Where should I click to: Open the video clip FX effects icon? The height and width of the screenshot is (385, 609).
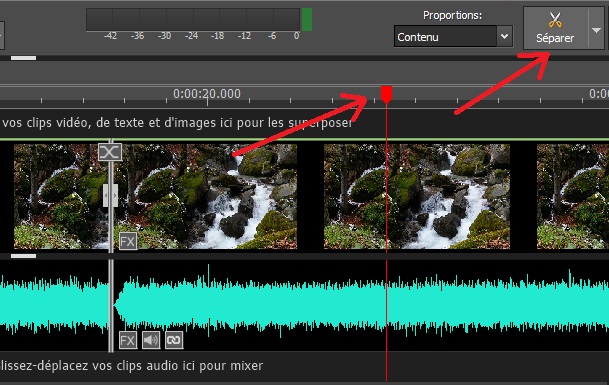(x=128, y=242)
